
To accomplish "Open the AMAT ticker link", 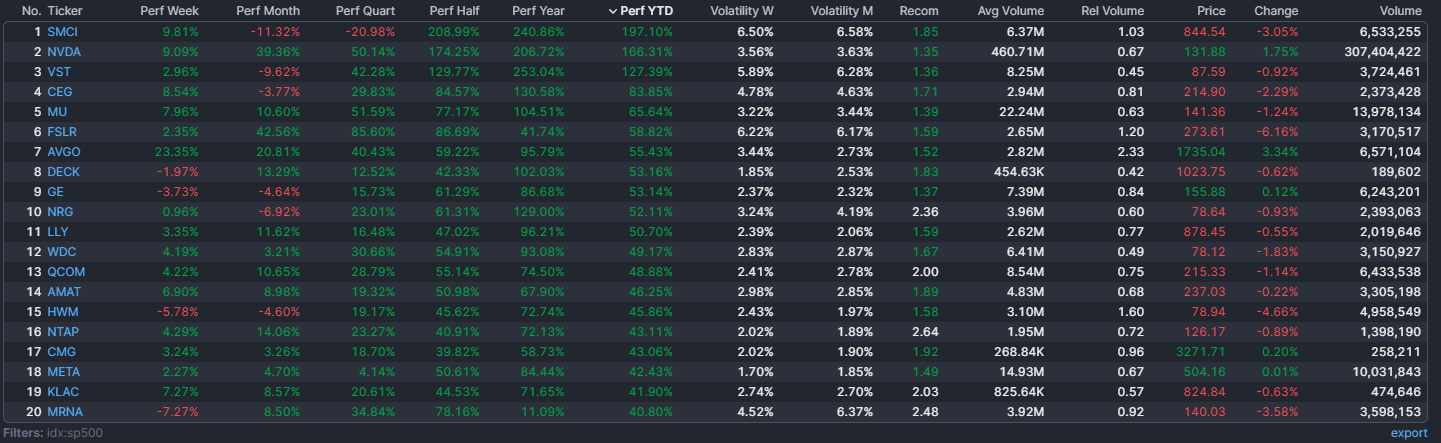I will coord(64,292).
